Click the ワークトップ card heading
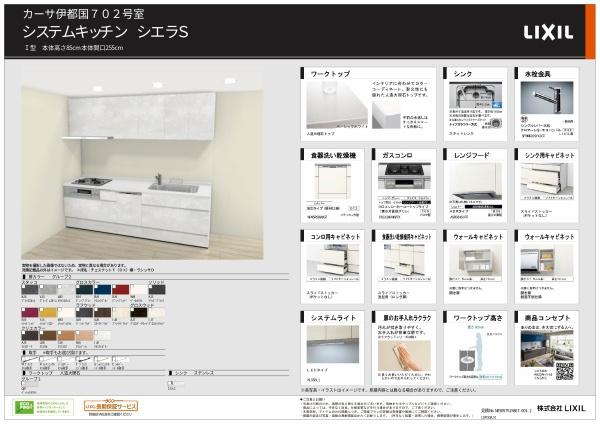This screenshot has height=424, width=600. click(x=330, y=74)
